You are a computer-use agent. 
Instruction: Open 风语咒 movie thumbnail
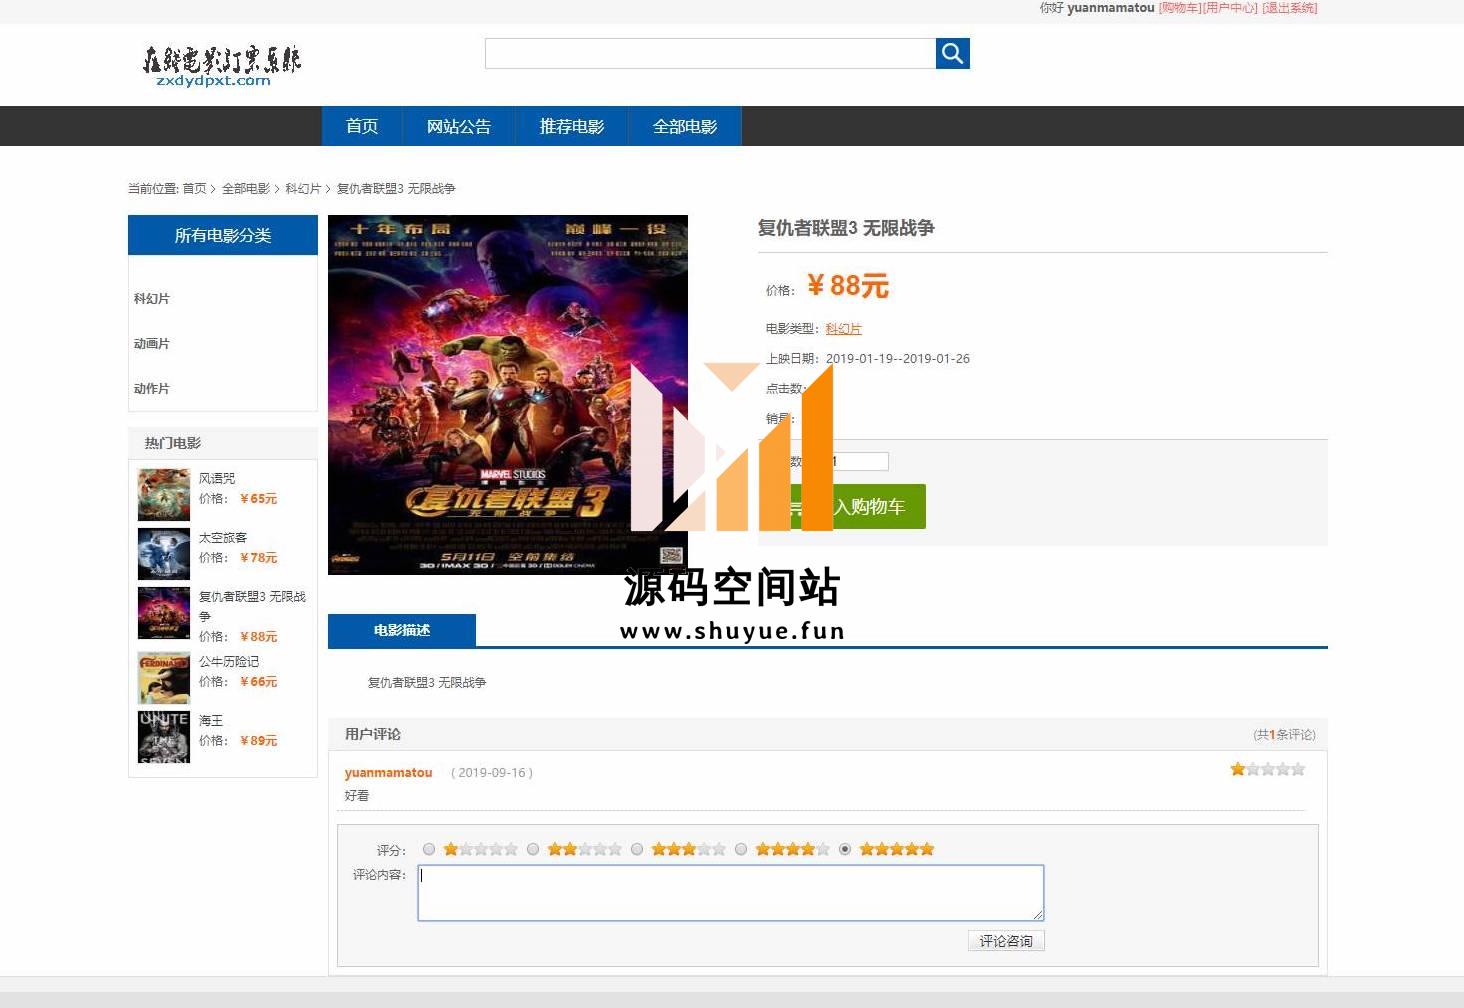pyautogui.click(x=164, y=495)
